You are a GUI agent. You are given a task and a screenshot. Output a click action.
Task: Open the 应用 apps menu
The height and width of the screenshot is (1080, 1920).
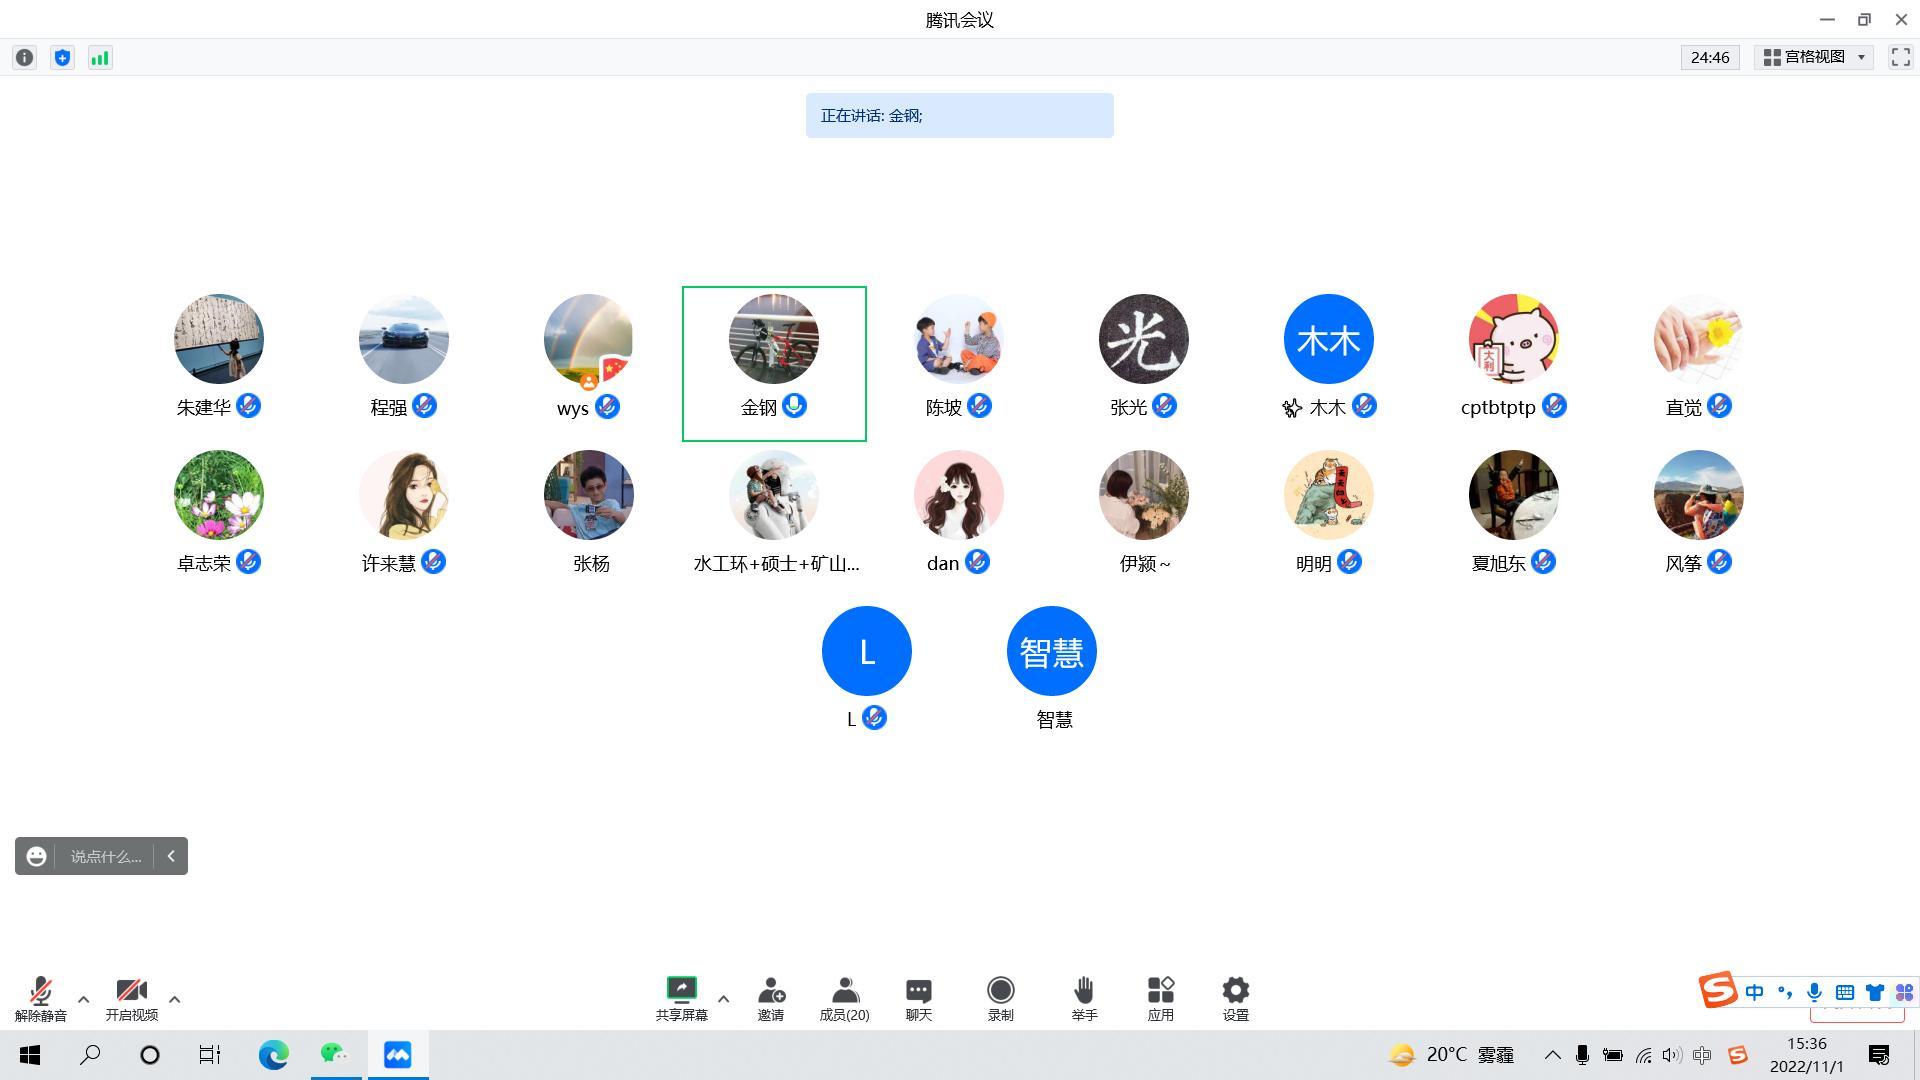[x=1160, y=999]
